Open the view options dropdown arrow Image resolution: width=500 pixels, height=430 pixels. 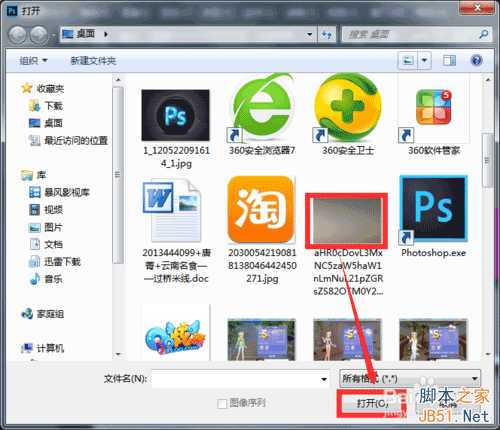(424, 60)
